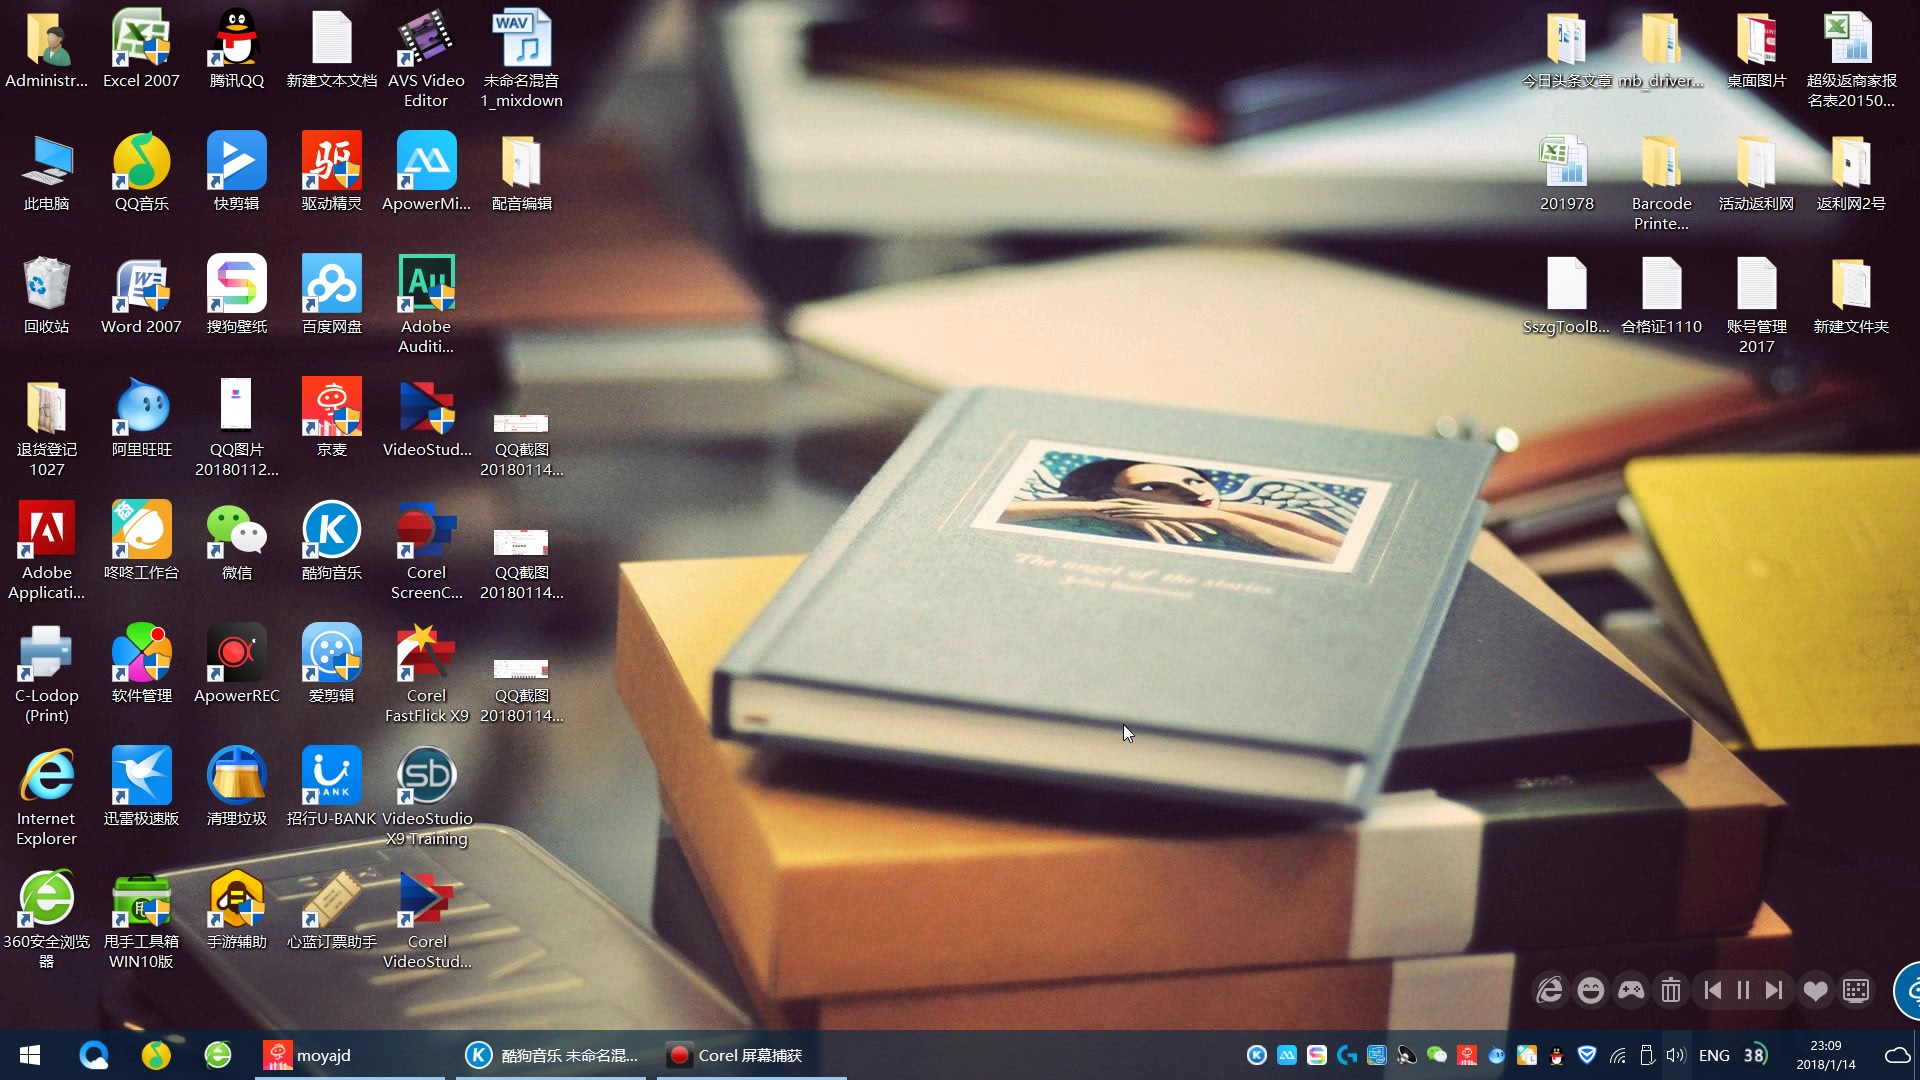This screenshot has height=1080, width=1920.
Task: Switch to 酷狗音乐 taskbar window
Action: point(552,1055)
